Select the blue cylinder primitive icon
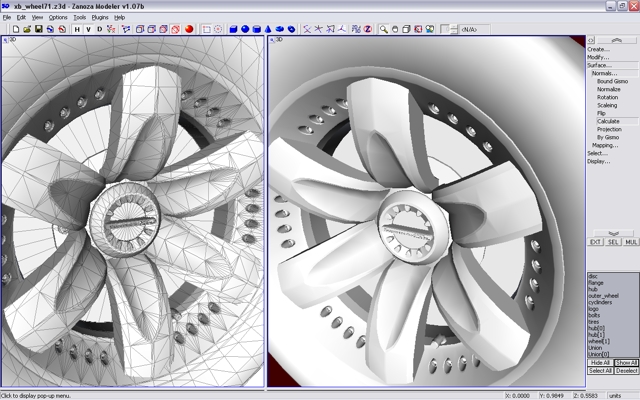The width and height of the screenshot is (640, 400). coord(257,29)
